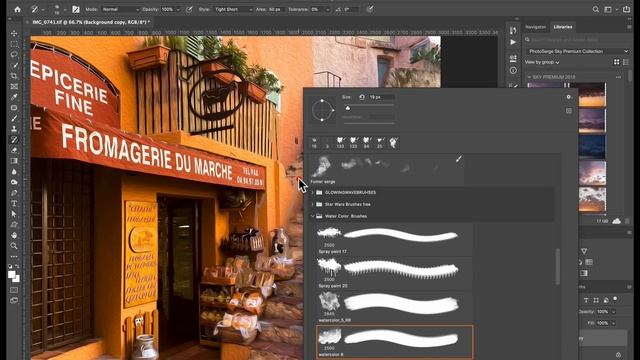Select the IMG_0743.tif document tab
640x360 pixels.
[x=91, y=22]
